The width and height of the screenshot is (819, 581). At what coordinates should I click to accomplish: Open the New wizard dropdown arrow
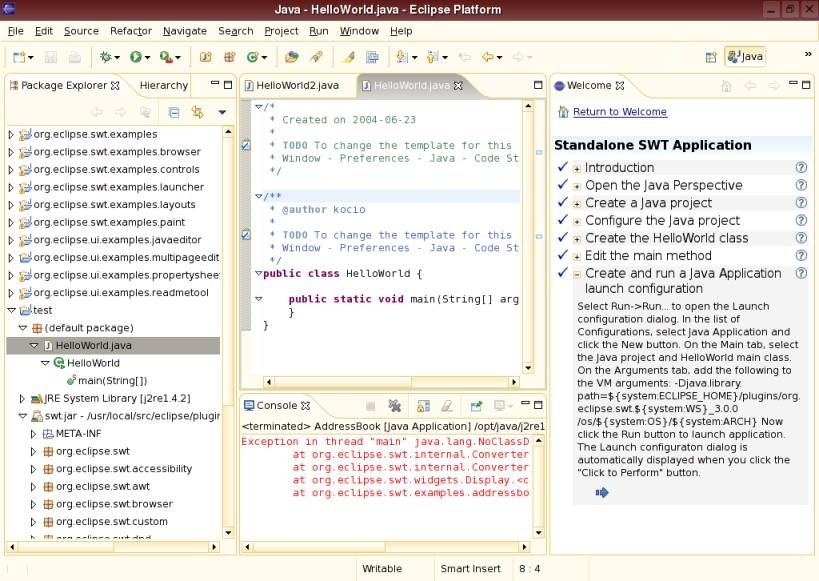point(31,57)
